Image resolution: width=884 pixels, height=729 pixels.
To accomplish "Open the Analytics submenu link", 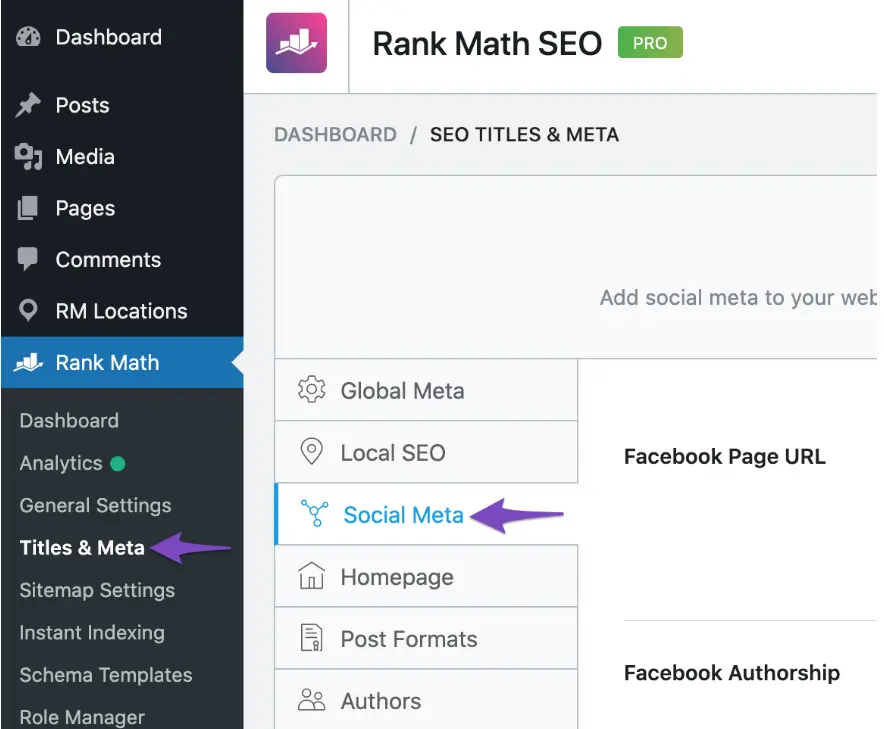I will pos(61,463).
